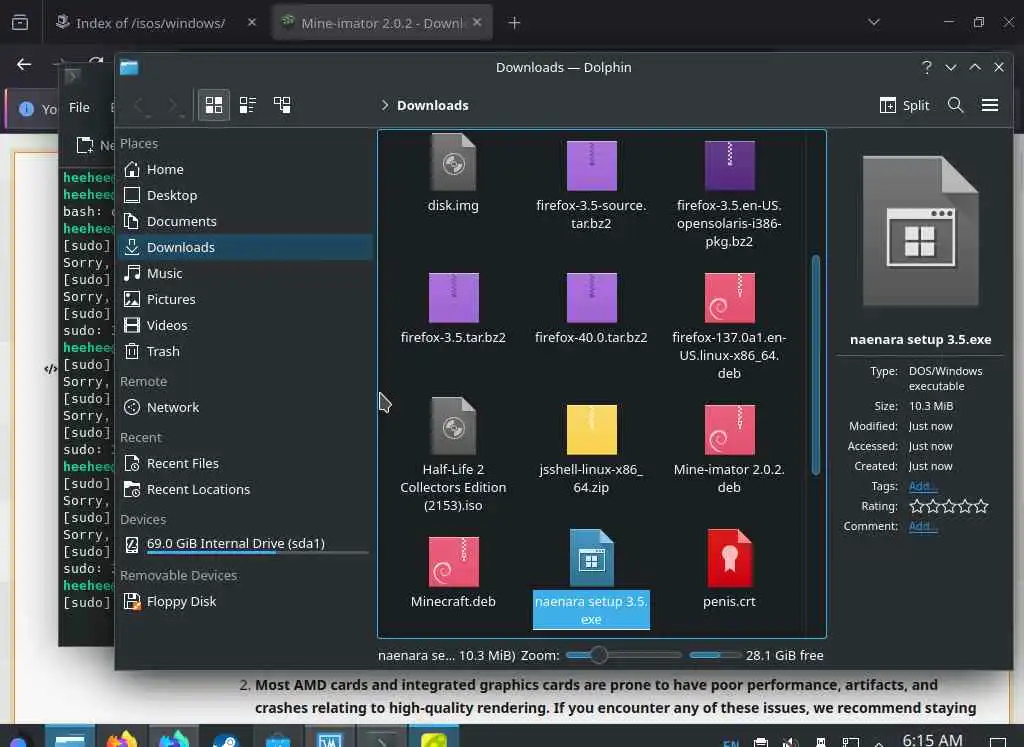Click Add link next to Comment
This screenshot has width=1024, height=747.
(x=923, y=526)
